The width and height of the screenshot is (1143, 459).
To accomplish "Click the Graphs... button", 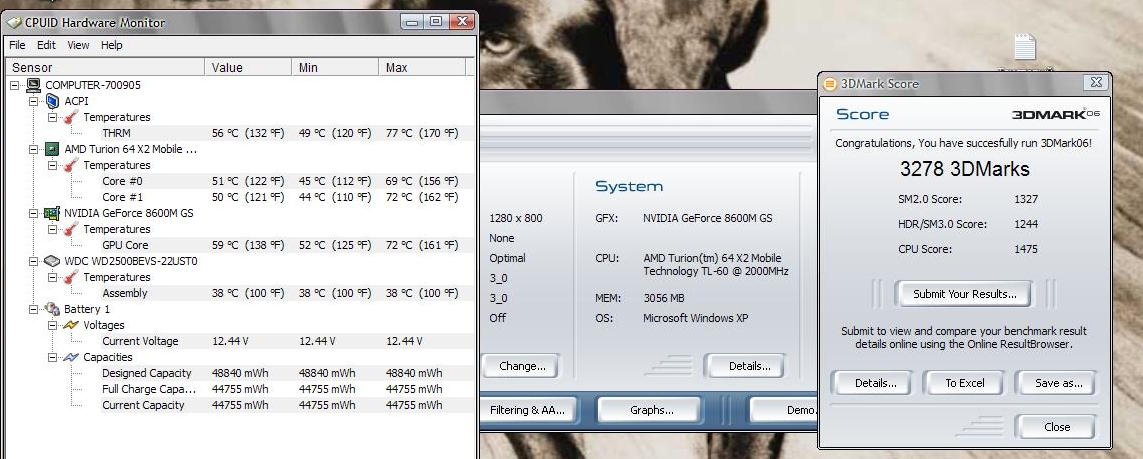I will [652, 410].
